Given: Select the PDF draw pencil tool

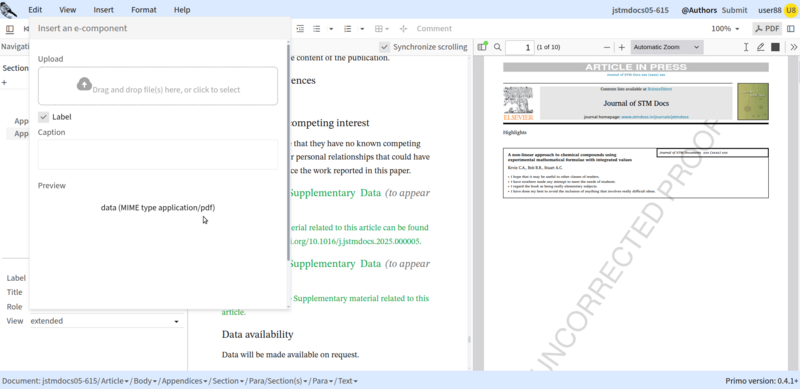Looking at the screenshot, I should pyautogui.click(x=760, y=47).
